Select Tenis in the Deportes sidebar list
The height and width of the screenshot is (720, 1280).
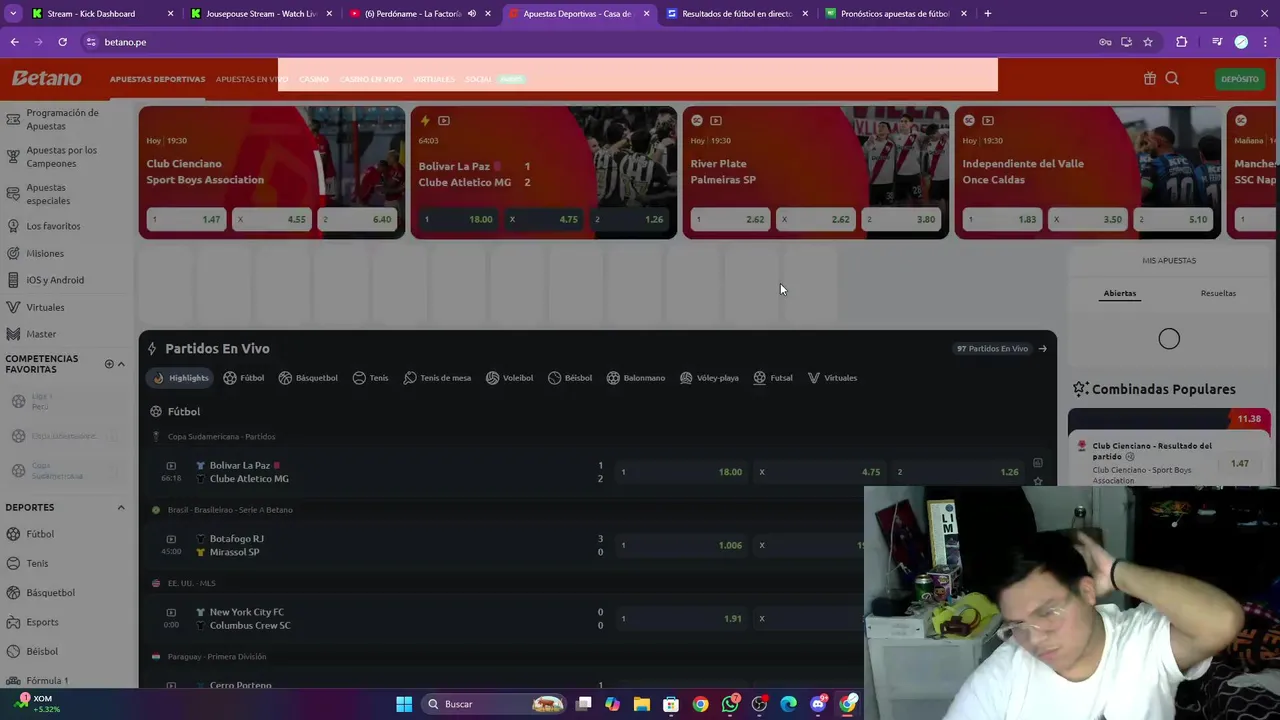click(x=37, y=563)
